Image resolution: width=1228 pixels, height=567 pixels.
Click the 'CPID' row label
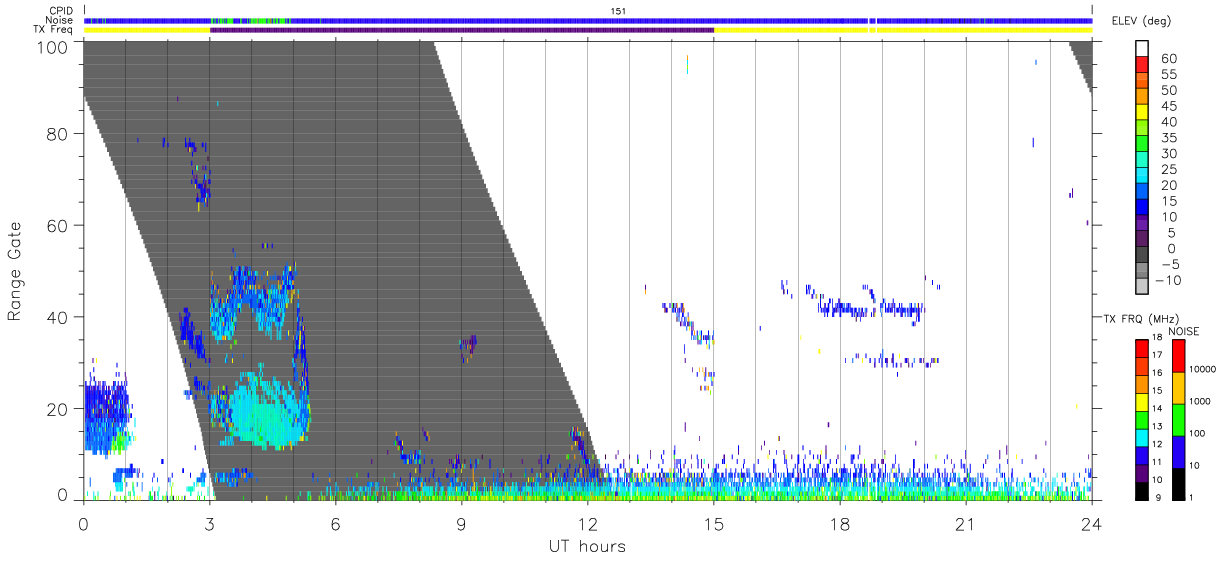[61, 11]
